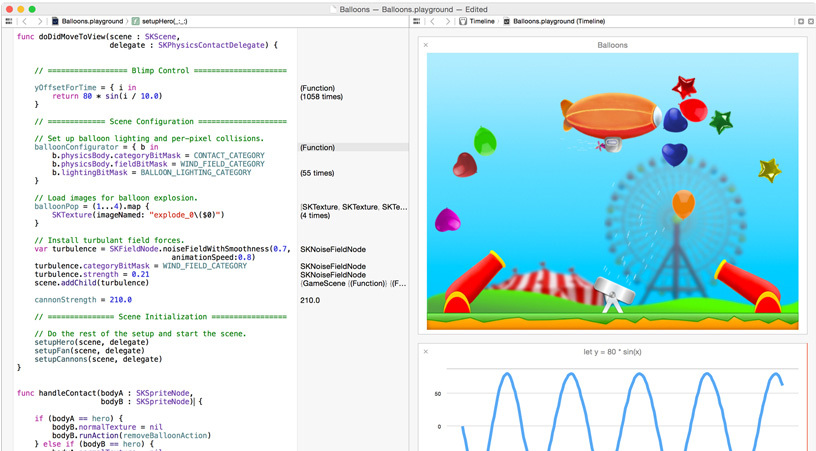Click the right red cannon in scene
Viewport: 816px width, 451px height.
coord(749,287)
